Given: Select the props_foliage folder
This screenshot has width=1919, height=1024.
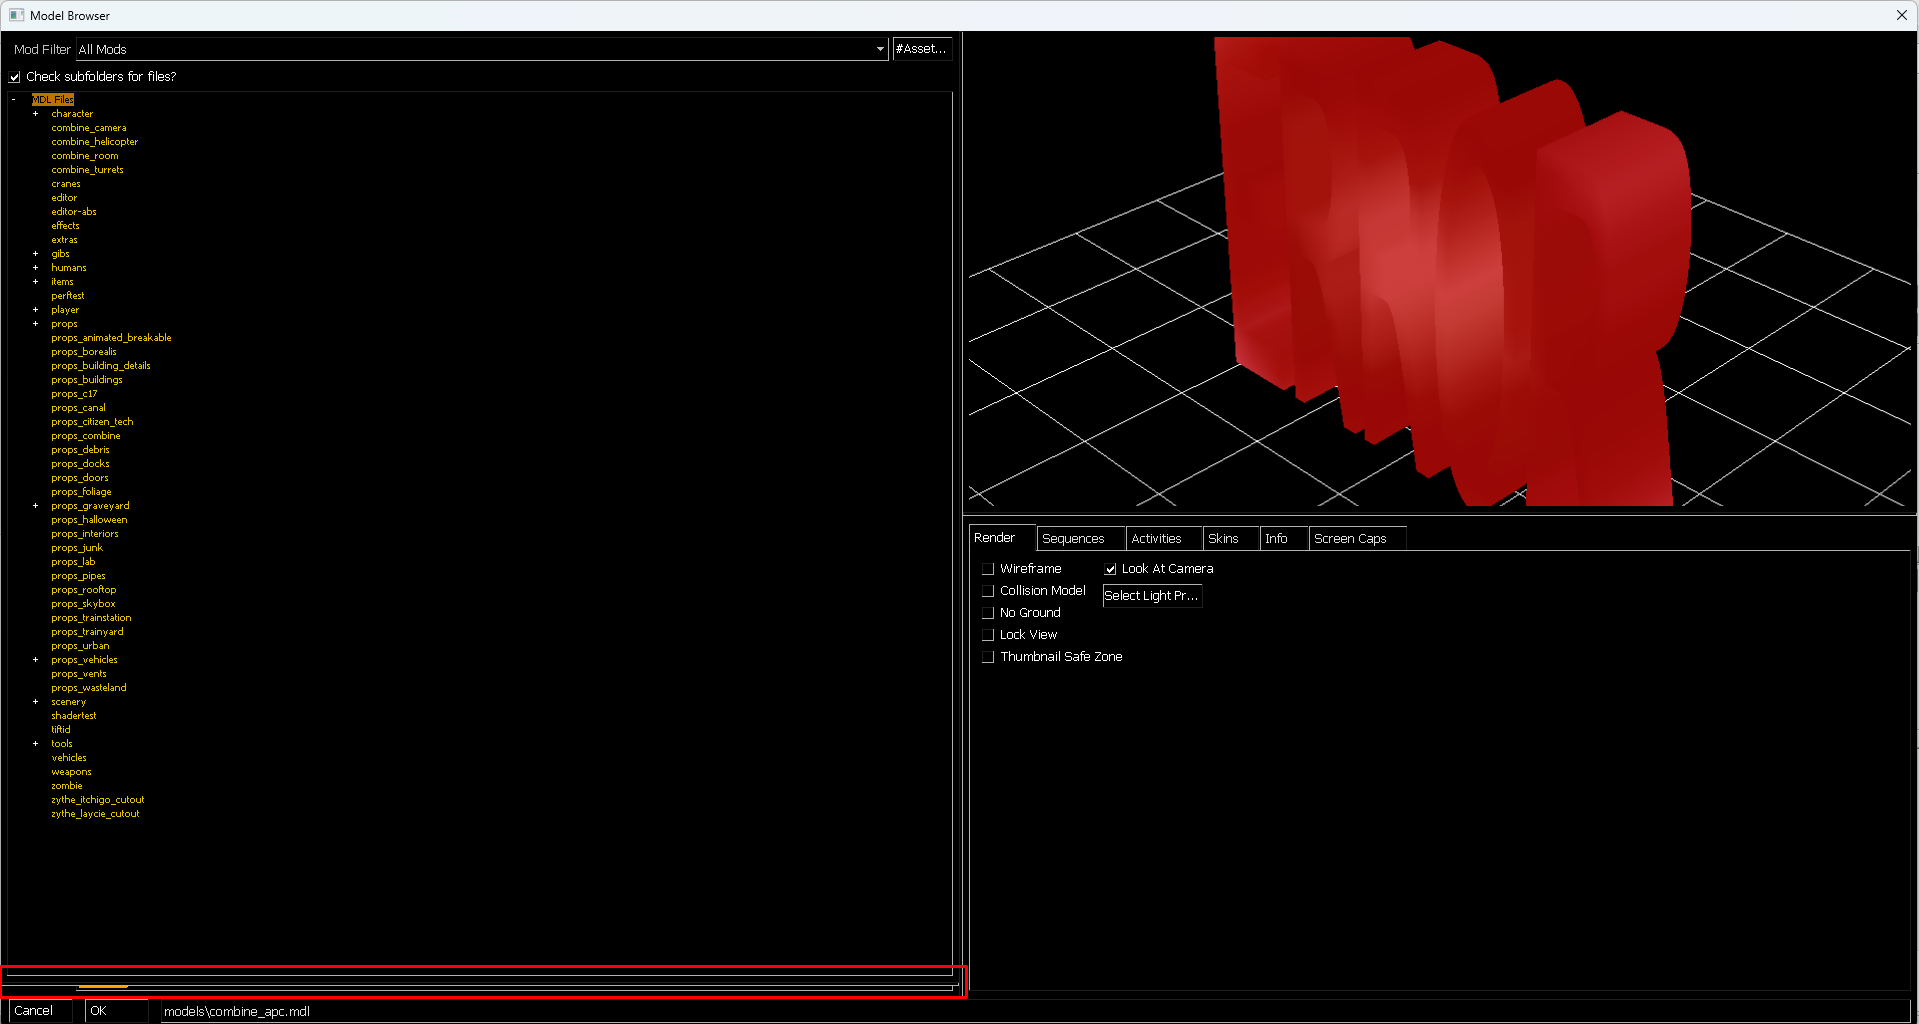Looking at the screenshot, I should pos(81,492).
